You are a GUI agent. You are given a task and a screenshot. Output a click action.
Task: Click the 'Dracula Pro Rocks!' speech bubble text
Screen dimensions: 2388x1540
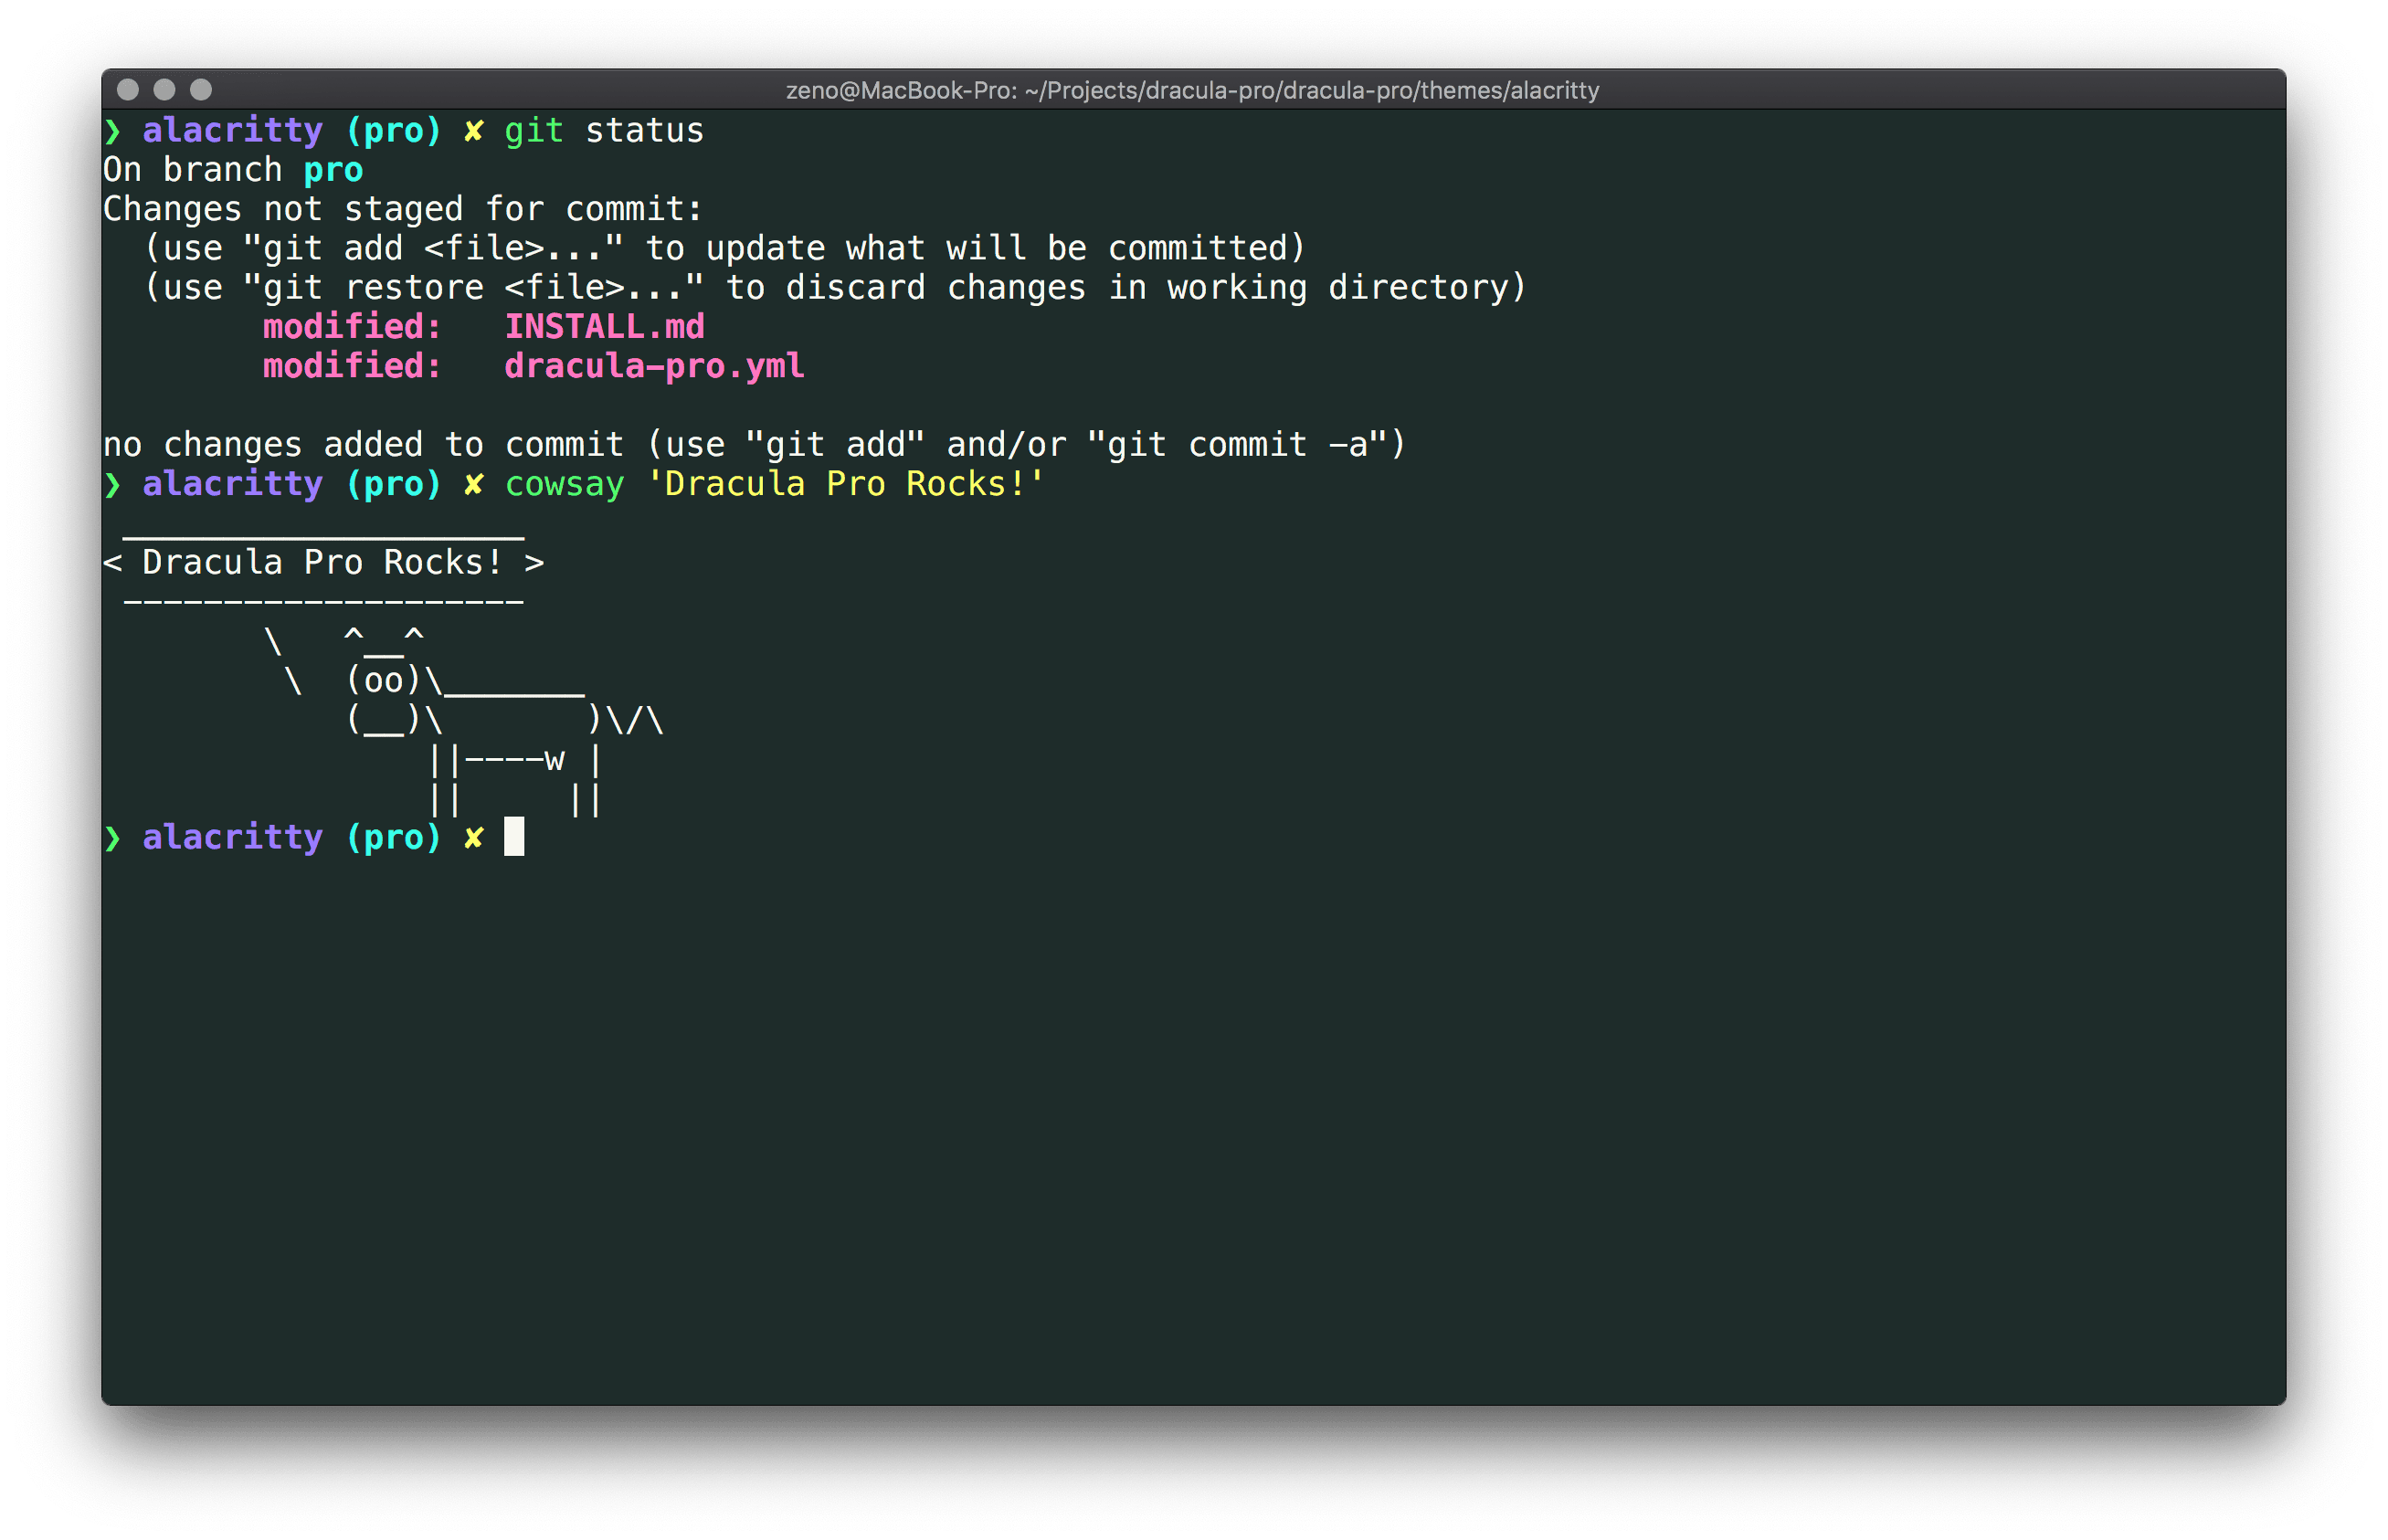coord(322,561)
